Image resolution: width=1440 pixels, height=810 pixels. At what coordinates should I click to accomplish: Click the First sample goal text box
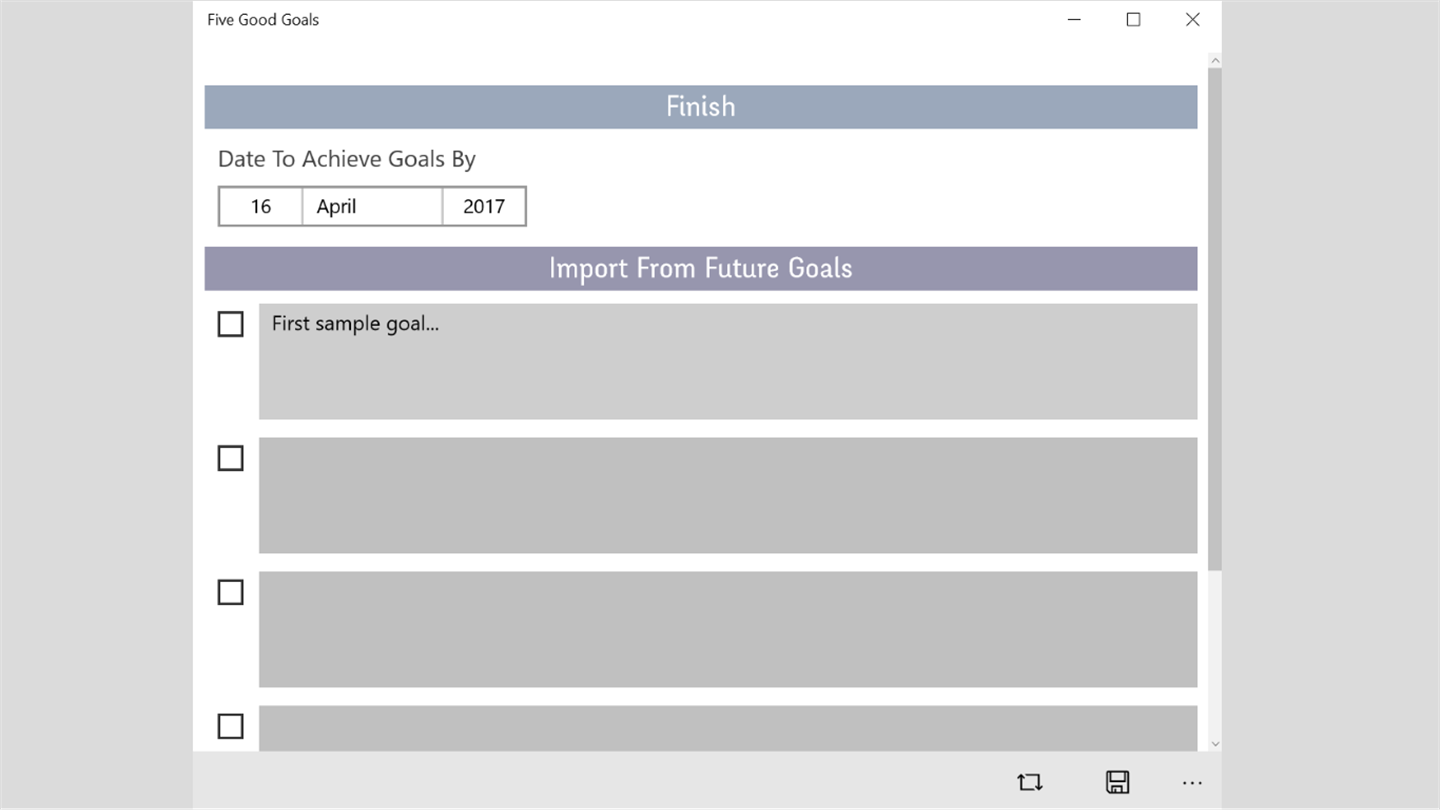pos(727,361)
